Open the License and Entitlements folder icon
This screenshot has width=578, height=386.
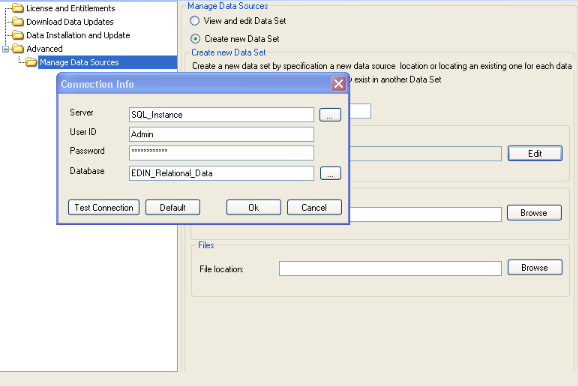[x=18, y=8]
